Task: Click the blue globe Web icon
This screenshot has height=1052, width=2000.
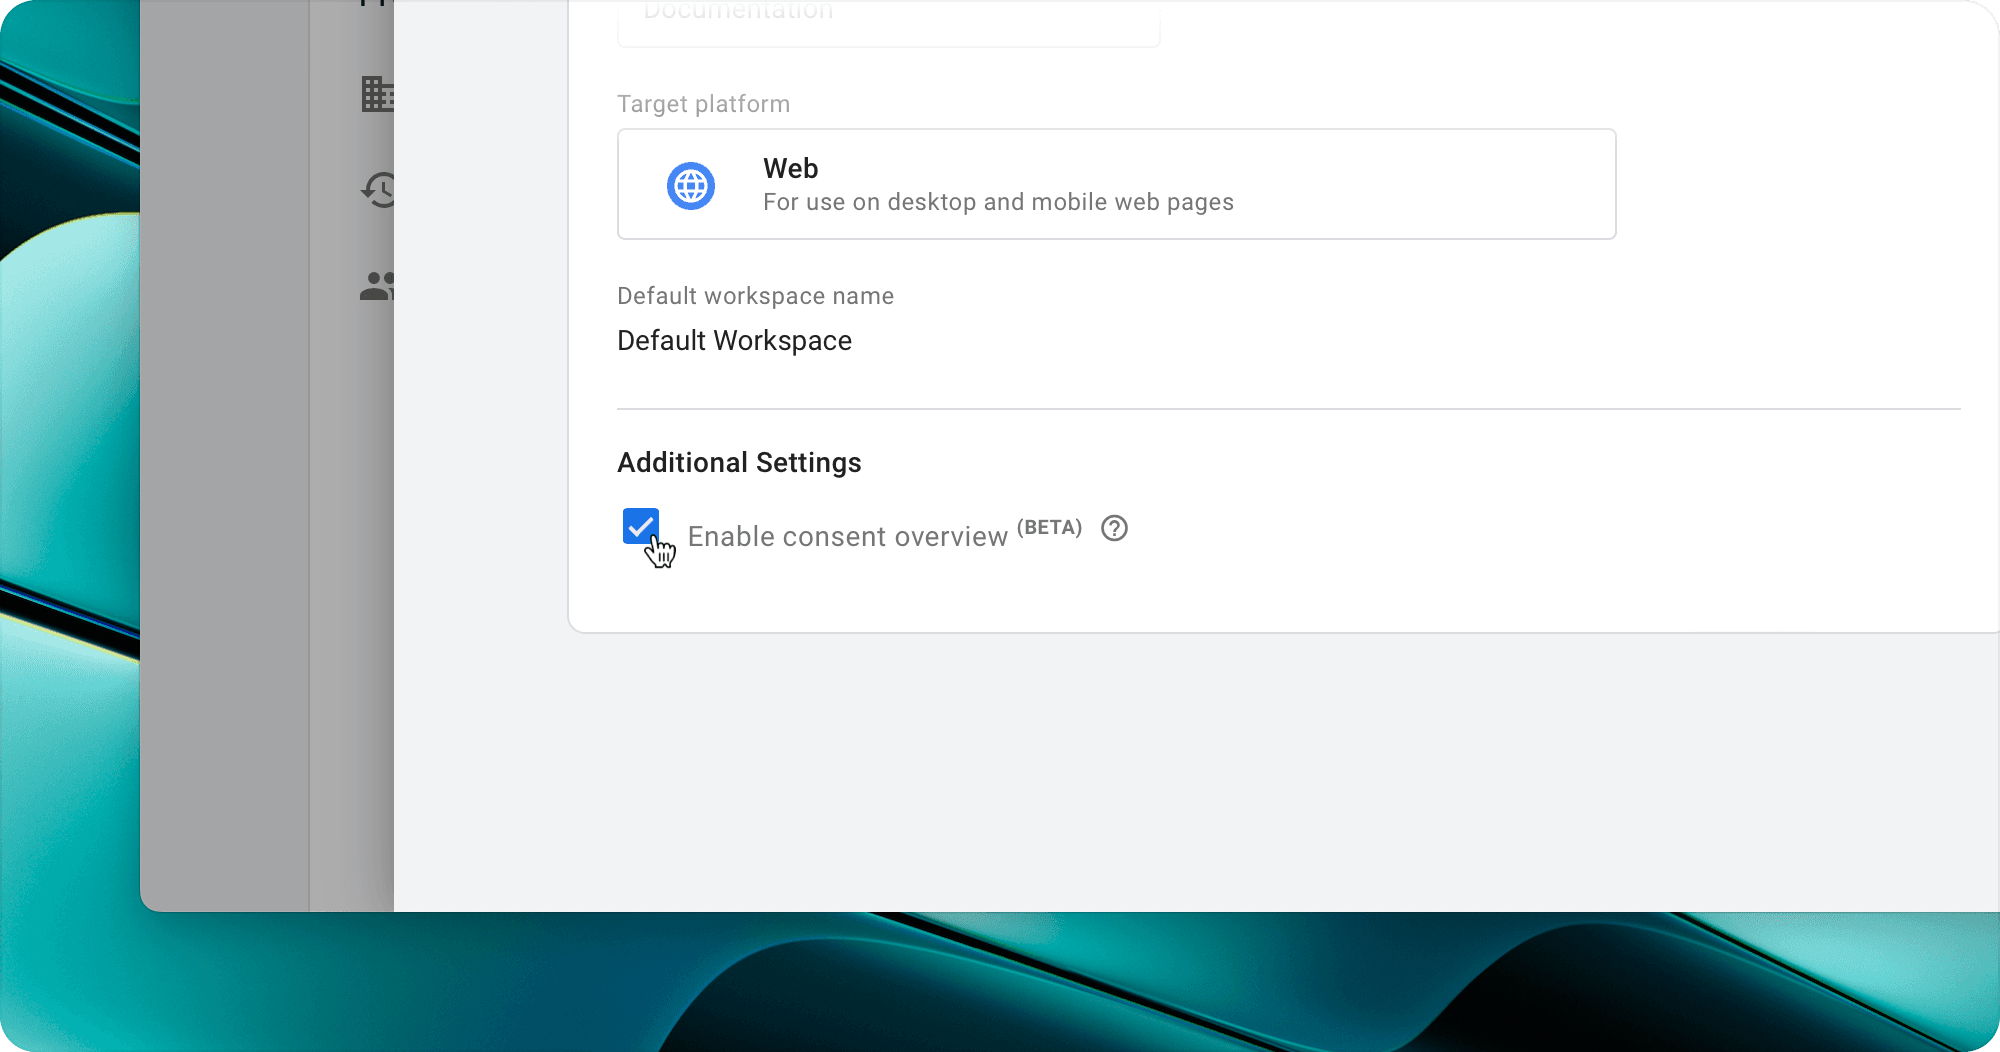Action: click(x=690, y=186)
